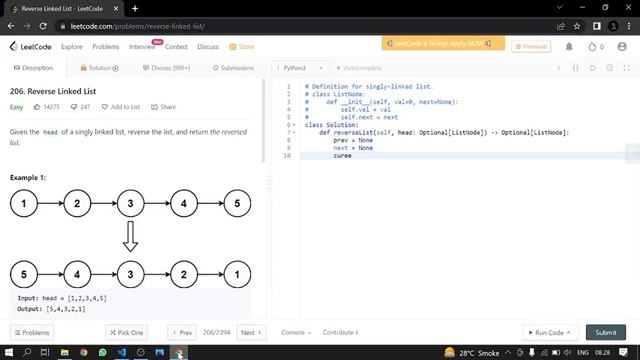Open the weather widget in taskbar
This screenshot has width=640, height=360.
472,352
